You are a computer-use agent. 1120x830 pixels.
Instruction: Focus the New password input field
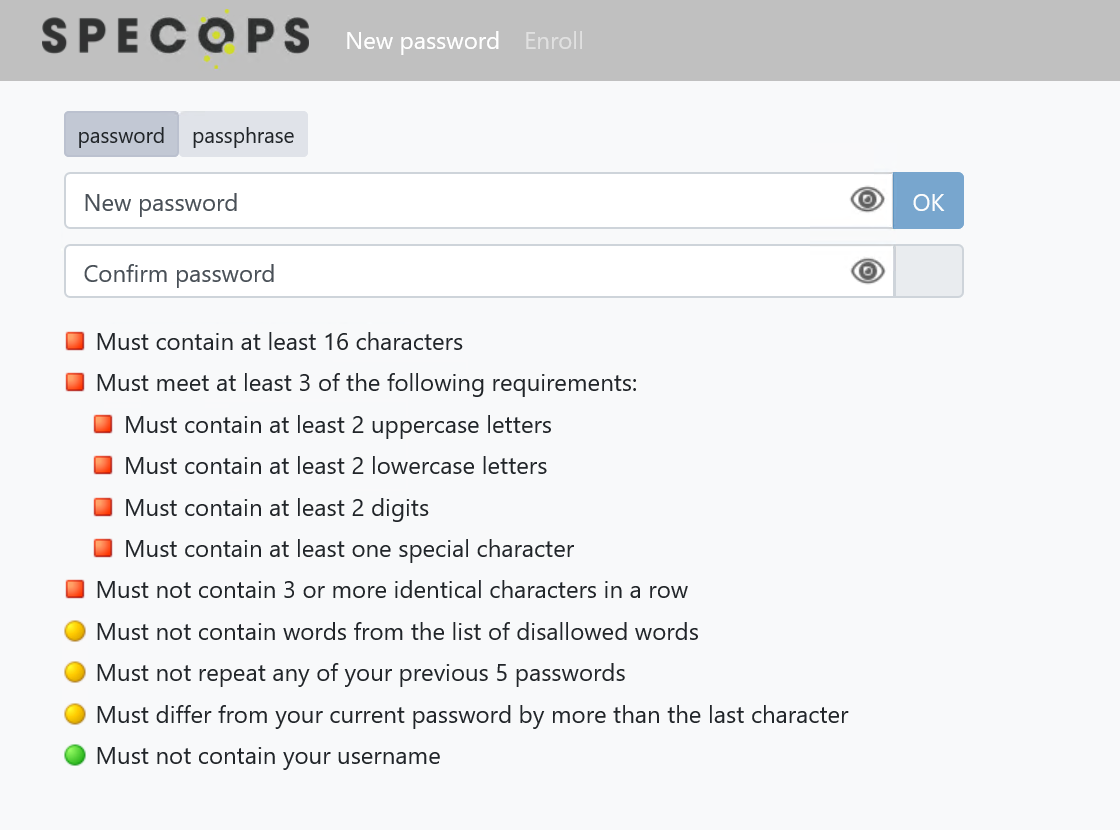tap(479, 201)
